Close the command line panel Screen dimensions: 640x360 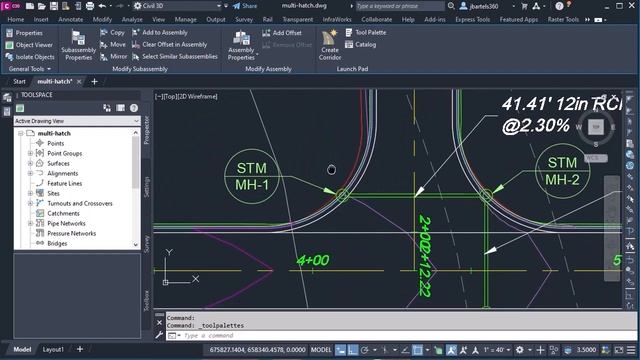pyautogui.click(x=159, y=323)
